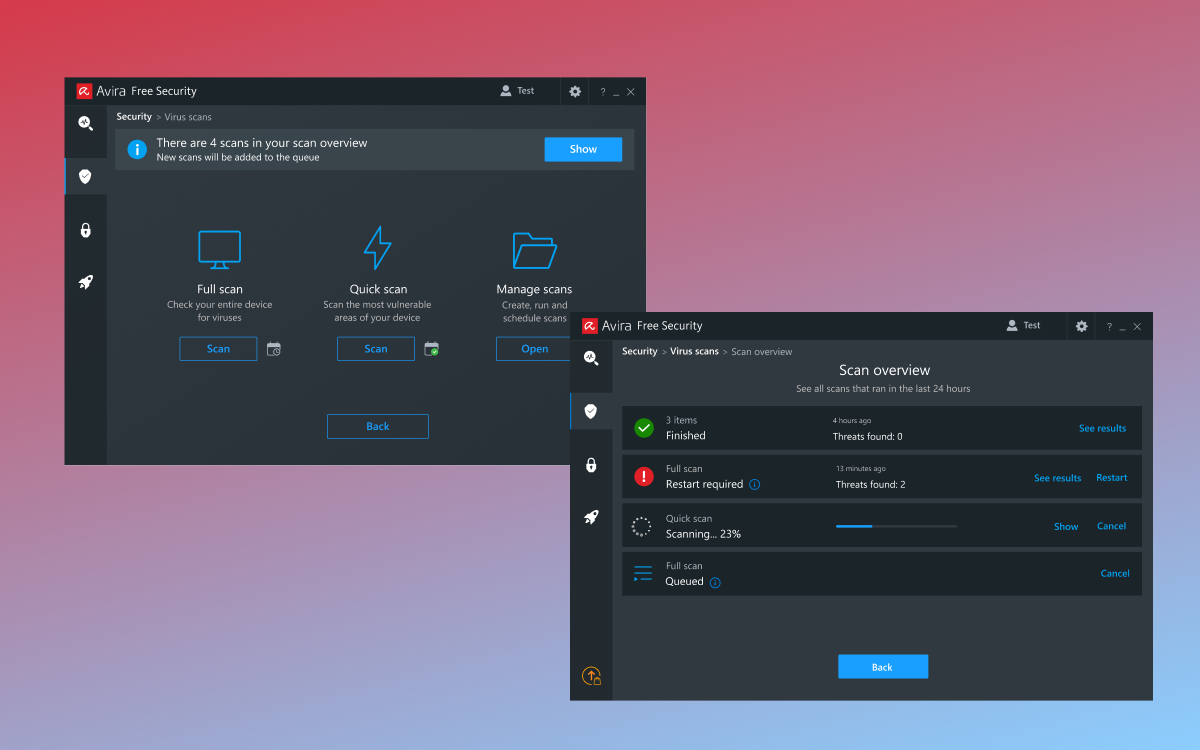
Task: Open settings gear in back Virus scans window
Action: [575, 91]
